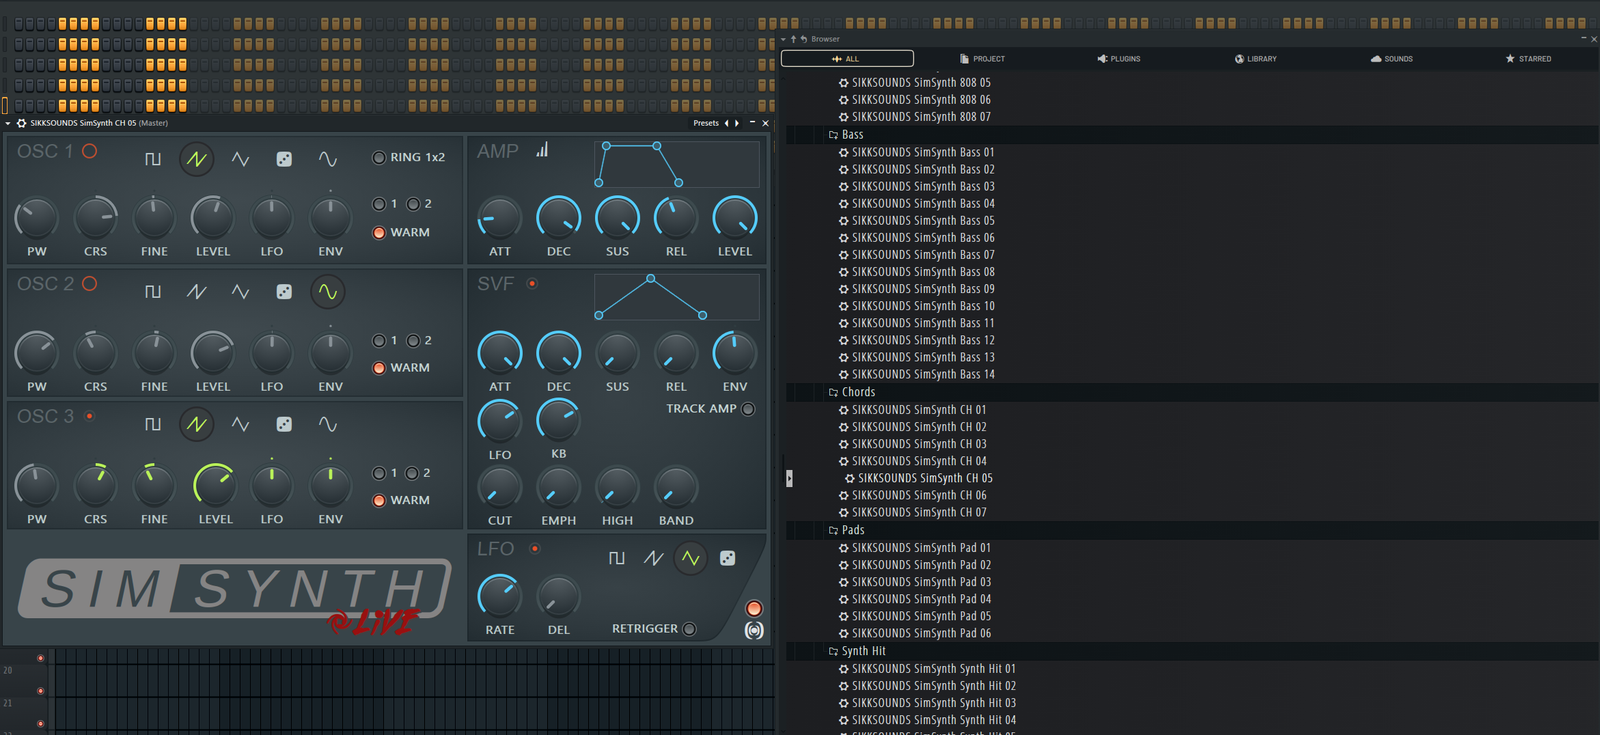Toggle the LFO RETRIGGER option
The width and height of the screenshot is (1600, 735).
[689, 629]
